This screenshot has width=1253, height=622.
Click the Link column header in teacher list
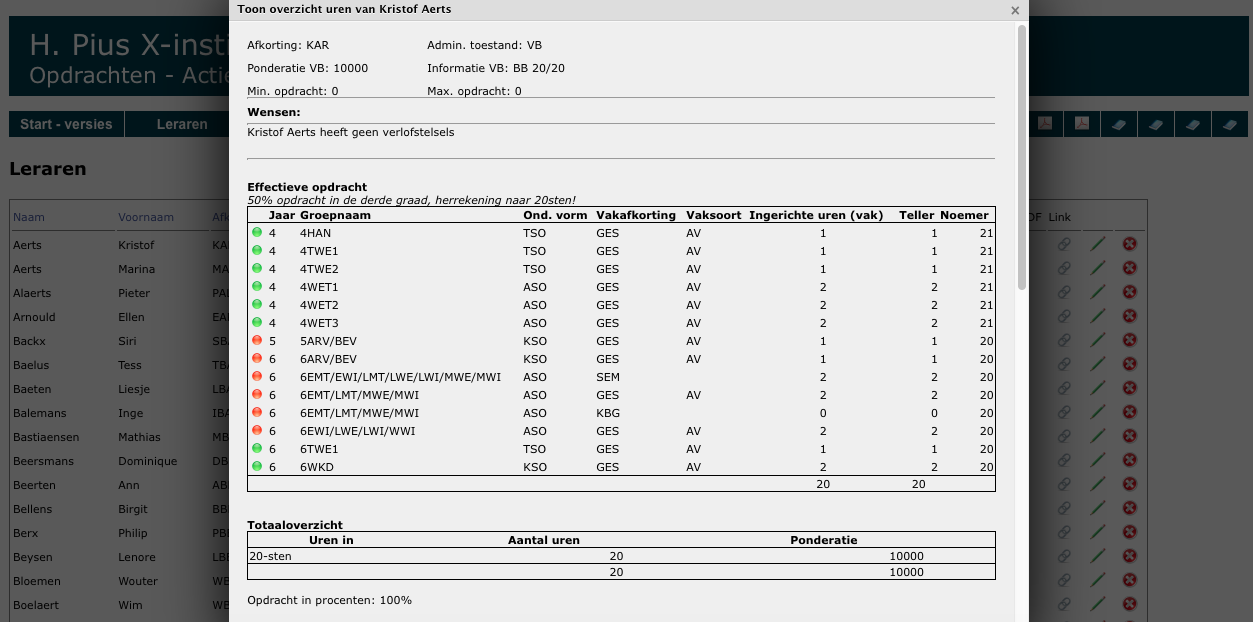coord(1059,217)
